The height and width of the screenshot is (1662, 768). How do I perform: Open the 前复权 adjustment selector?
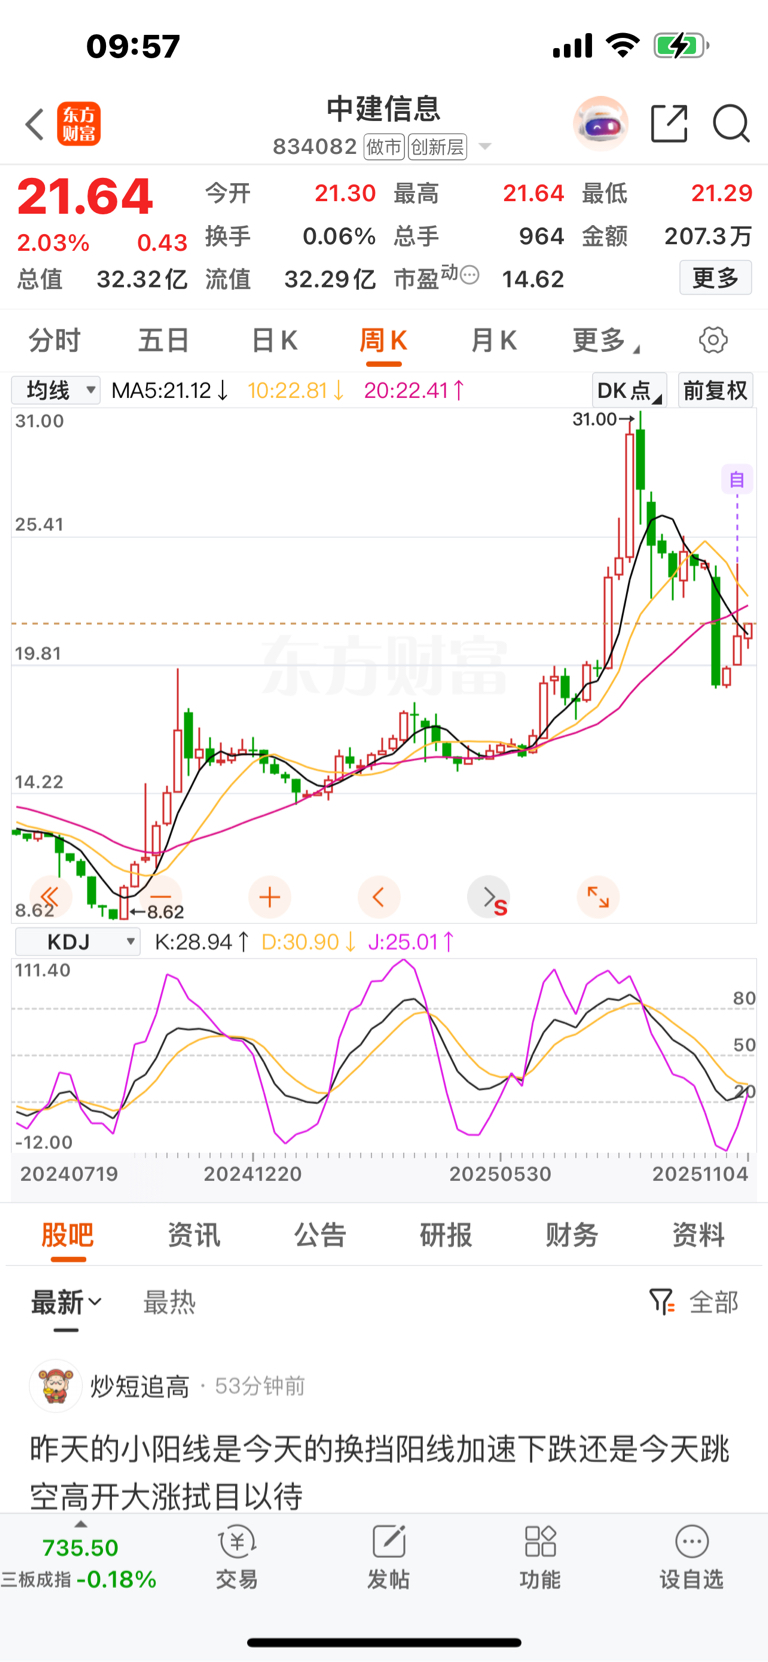point(715,390)
